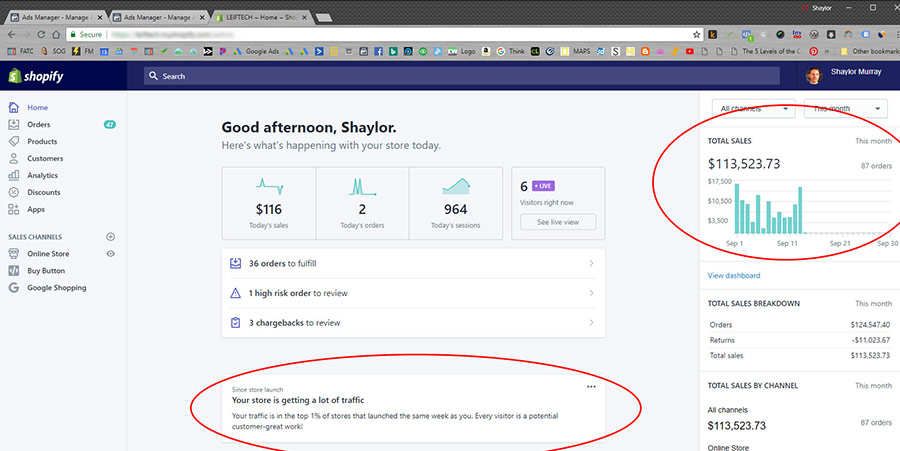Open Orders from the sidebar
The height and width of the screenshot is (451, 900).
(x=38, y=125)
